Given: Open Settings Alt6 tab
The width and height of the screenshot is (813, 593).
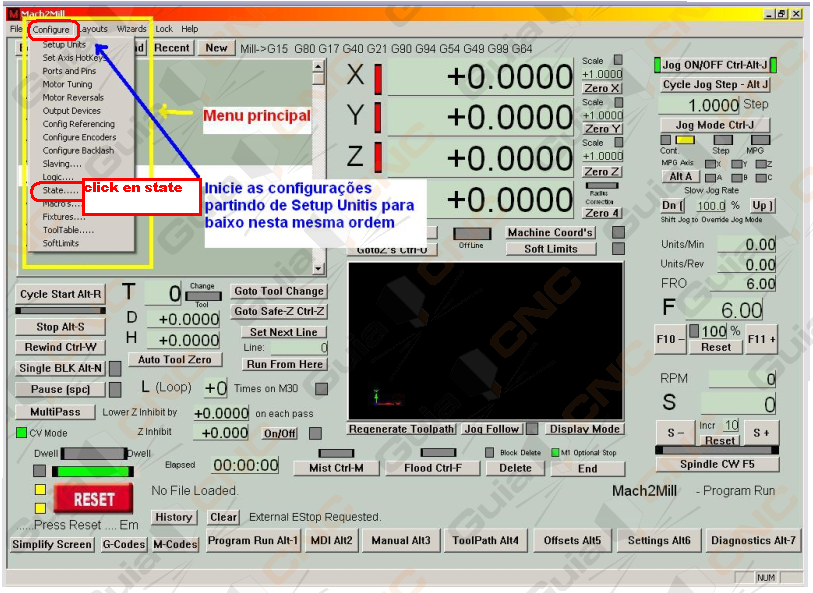Looking at the screenshot, I should (x=659, y=540).
